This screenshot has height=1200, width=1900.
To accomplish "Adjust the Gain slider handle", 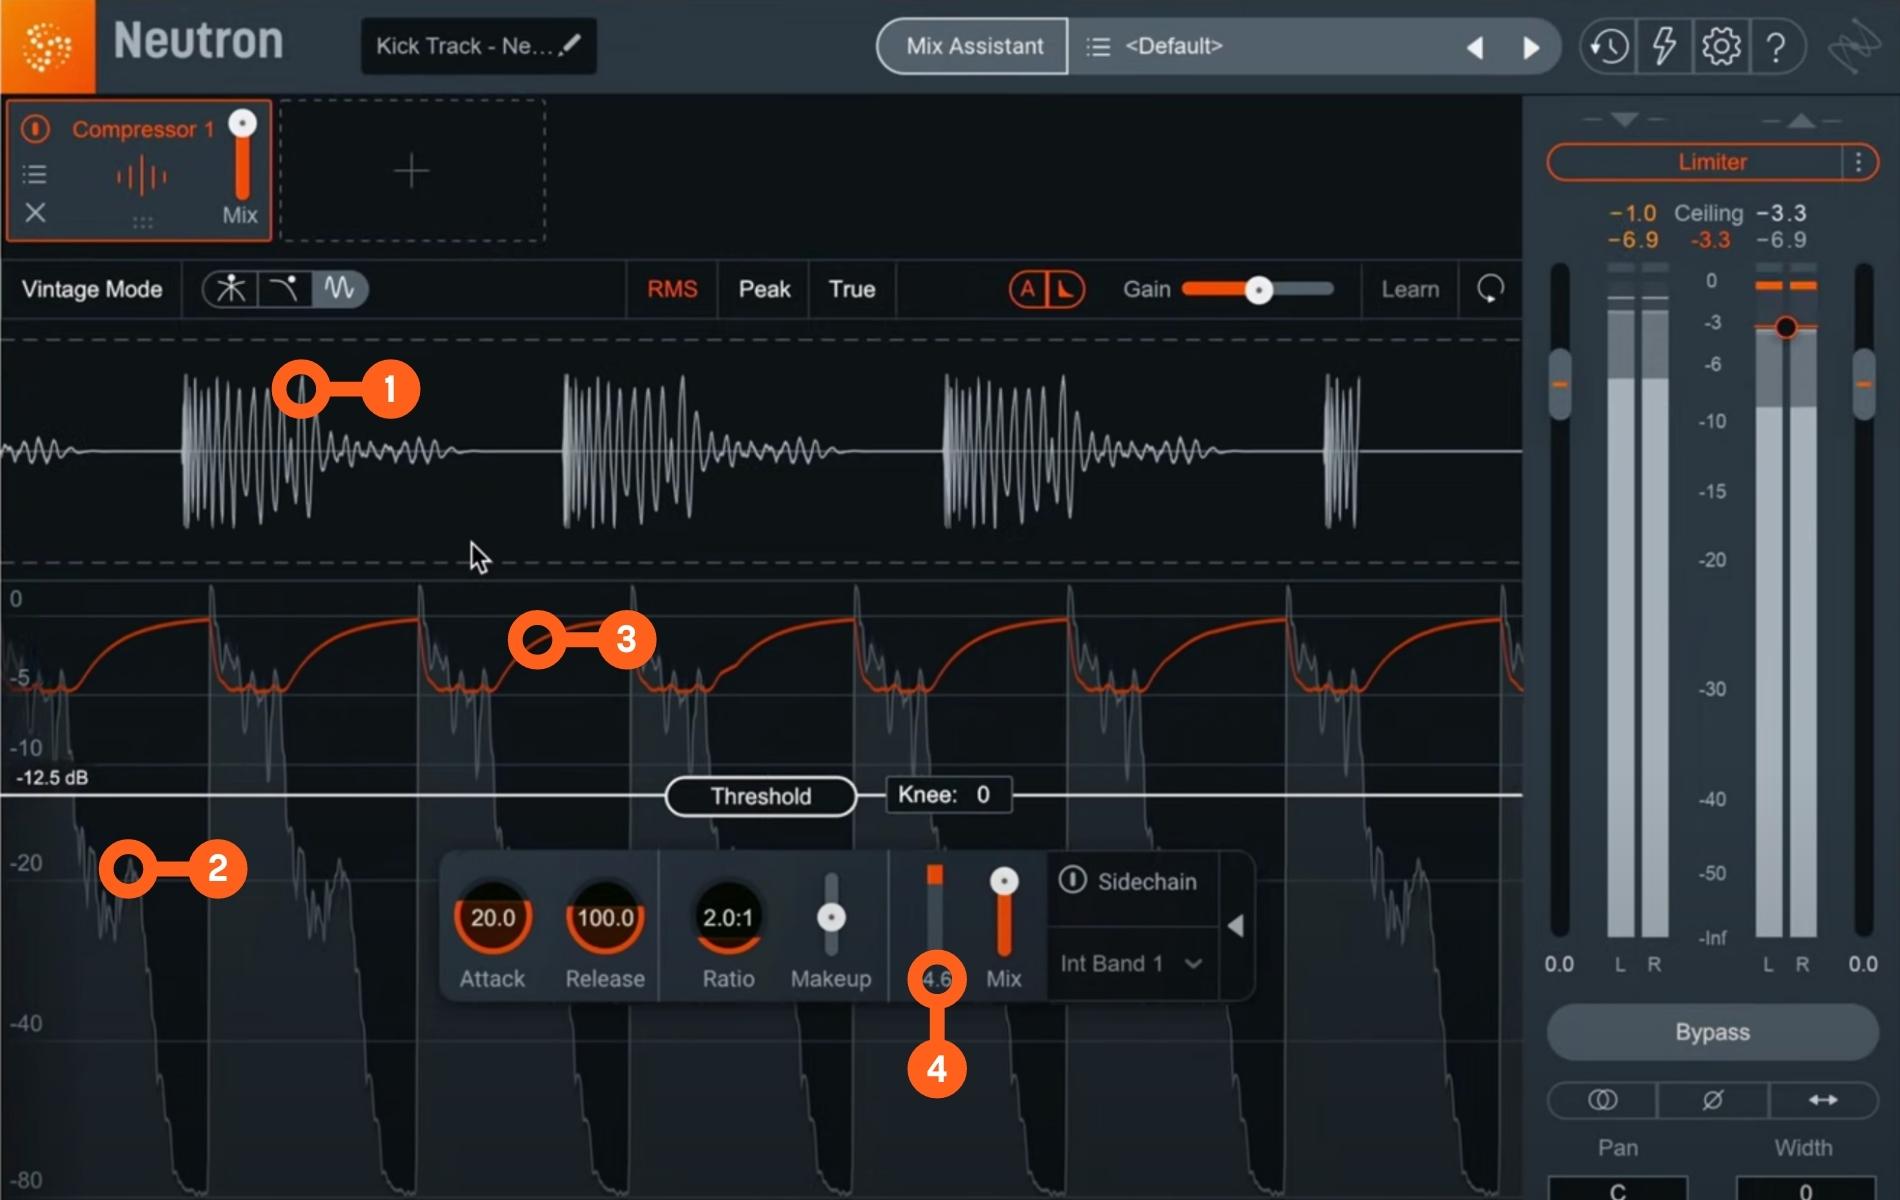I will 1259,290.
